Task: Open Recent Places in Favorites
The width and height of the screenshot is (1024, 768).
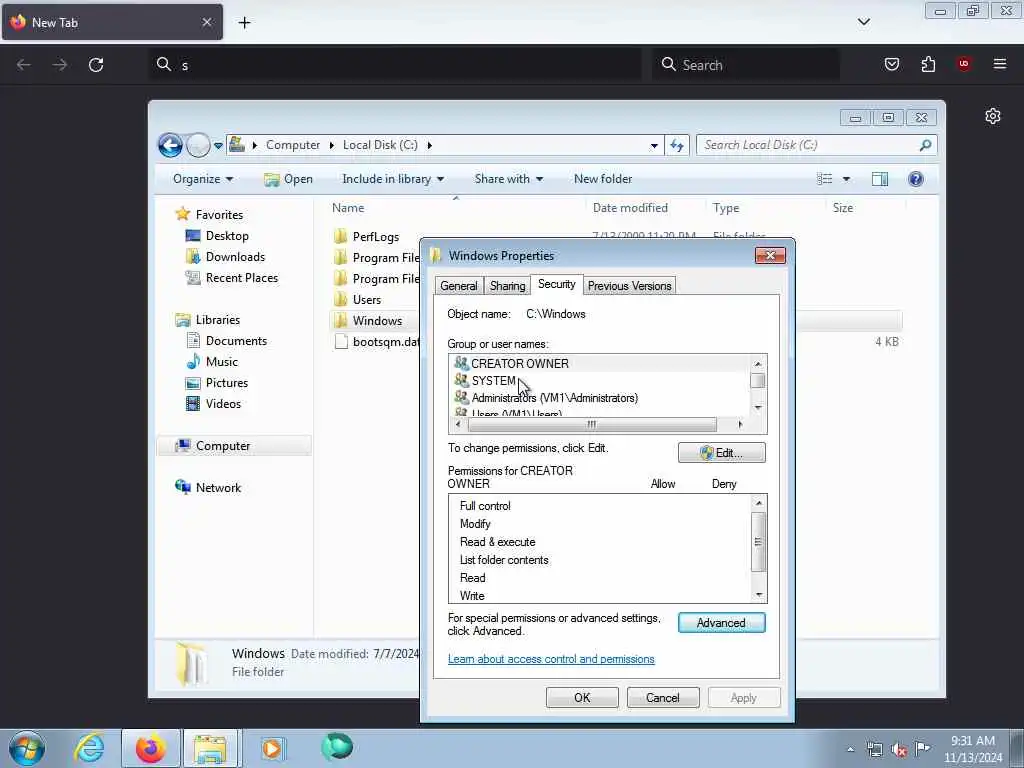Action: coord(242,278)
